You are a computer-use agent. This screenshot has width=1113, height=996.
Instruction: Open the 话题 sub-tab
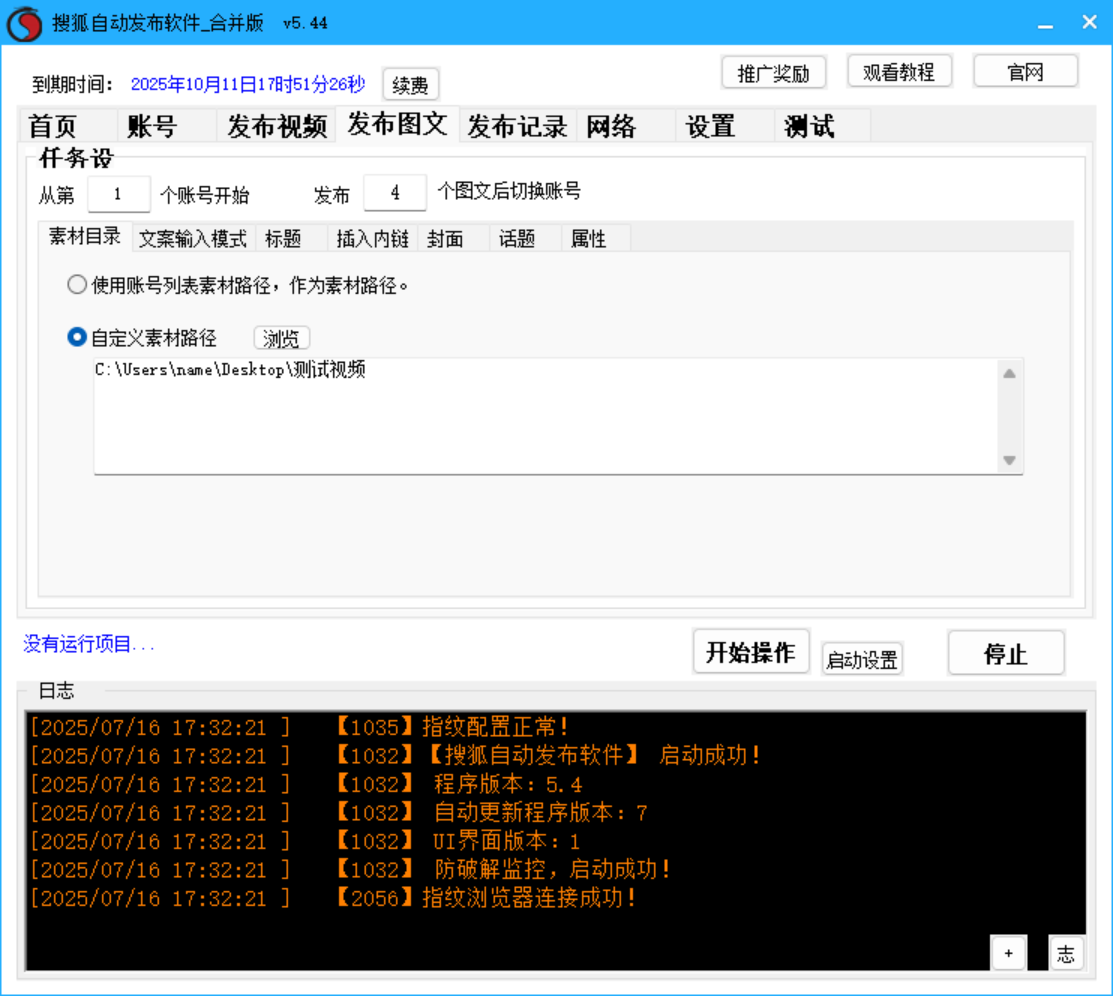525,239
